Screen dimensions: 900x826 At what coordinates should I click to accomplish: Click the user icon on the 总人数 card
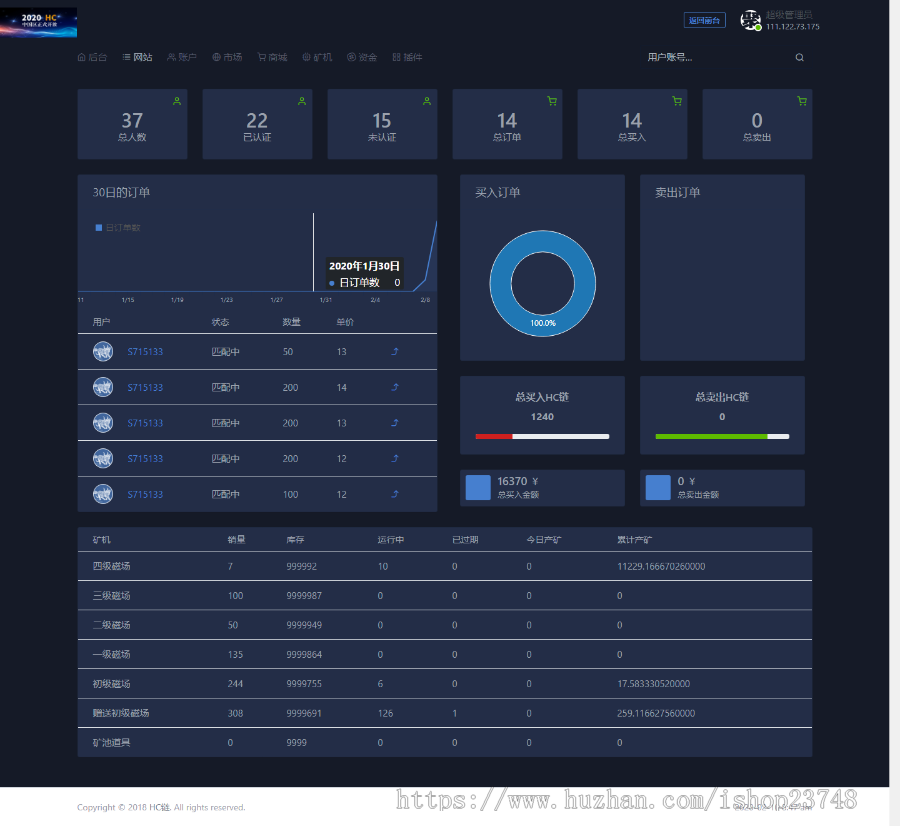pyautogui.click(x=177, y=101)
